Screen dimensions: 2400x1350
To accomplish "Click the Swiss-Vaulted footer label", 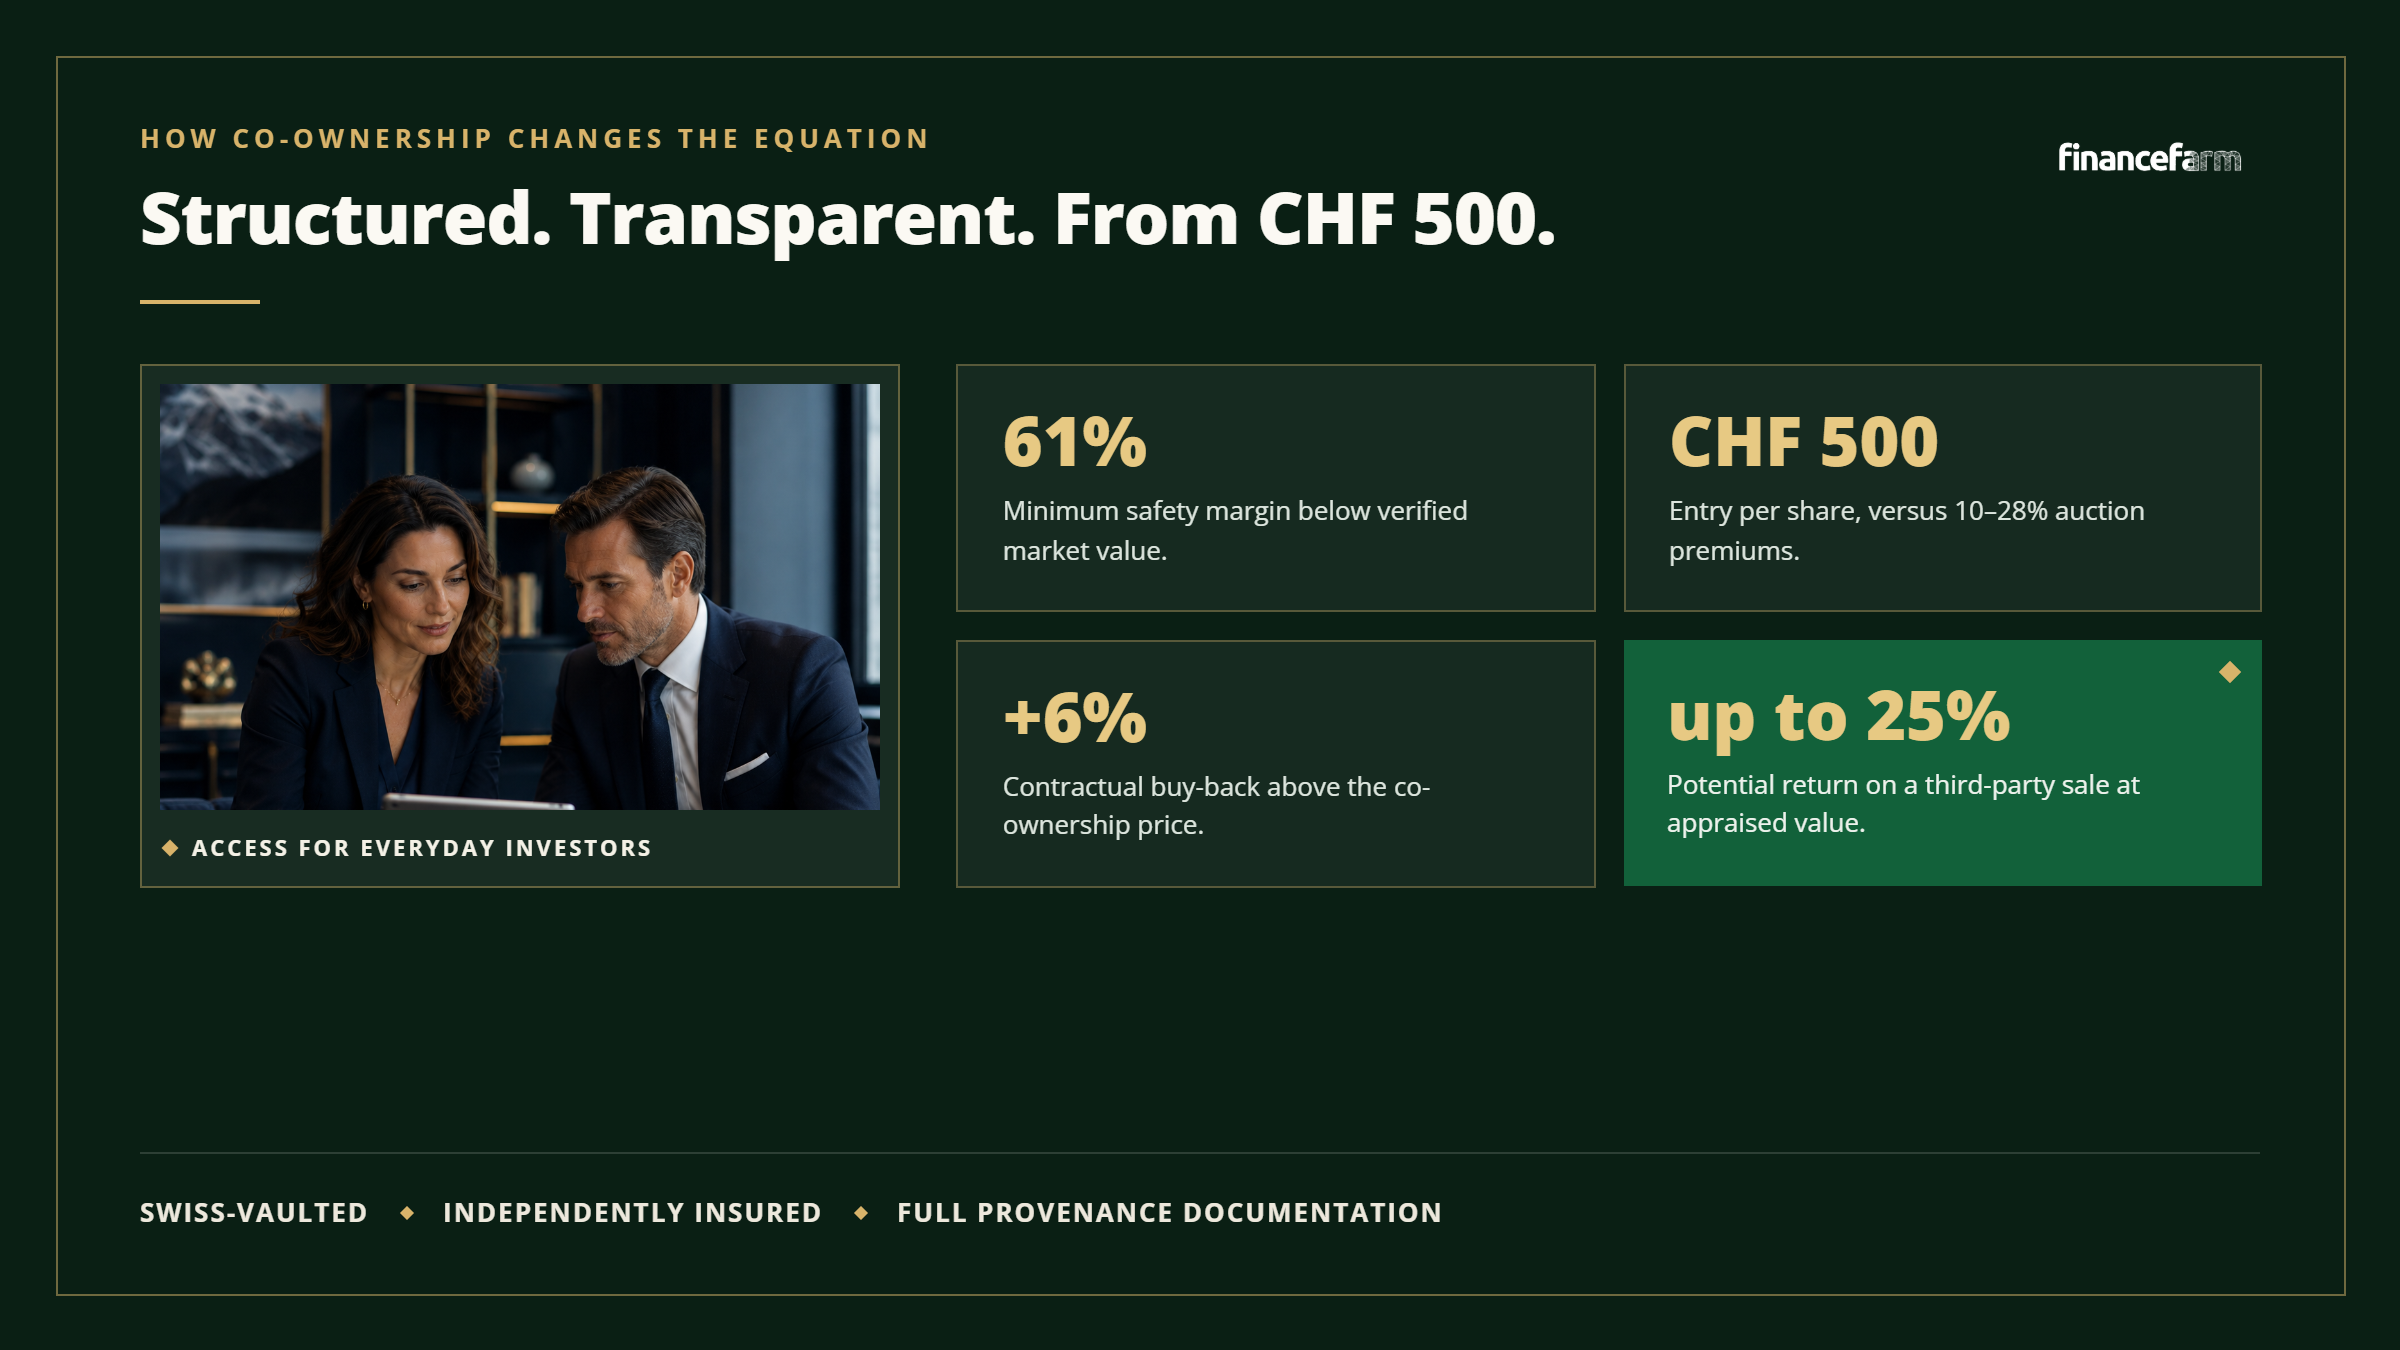I will pos(254,1213).
